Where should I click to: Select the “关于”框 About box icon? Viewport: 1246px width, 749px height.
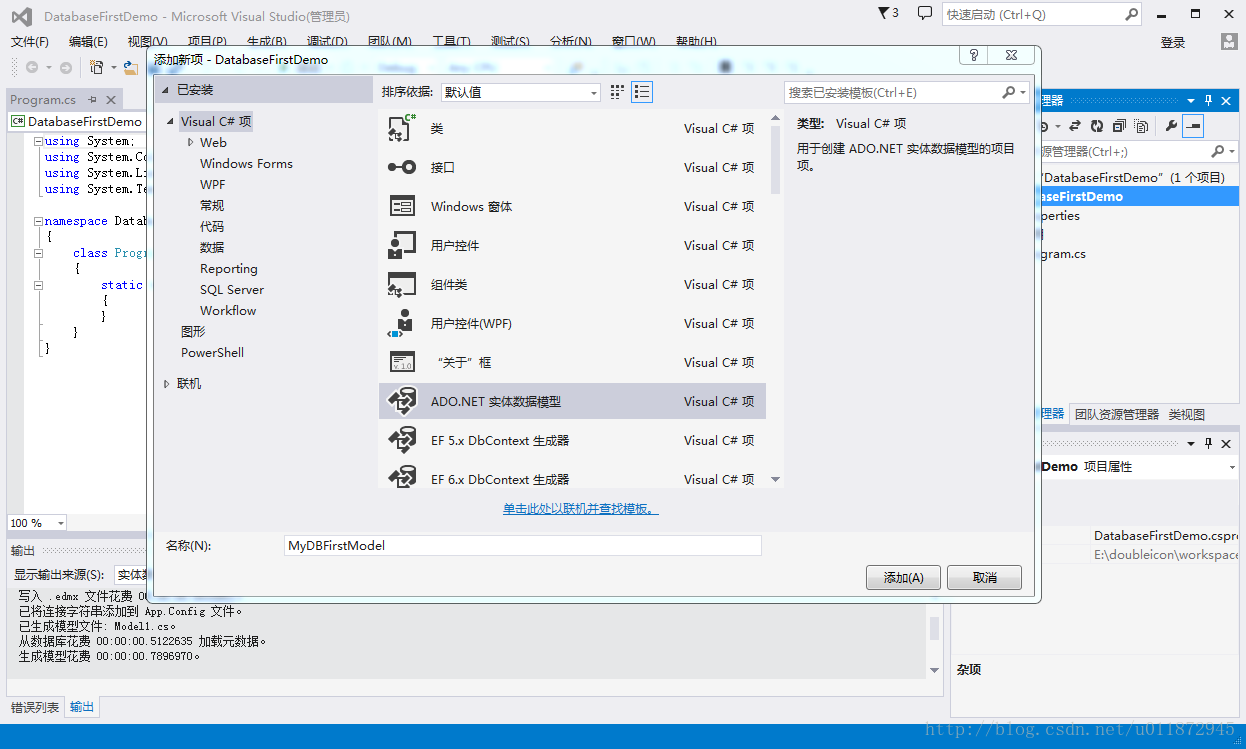click(x=402, y=362)
